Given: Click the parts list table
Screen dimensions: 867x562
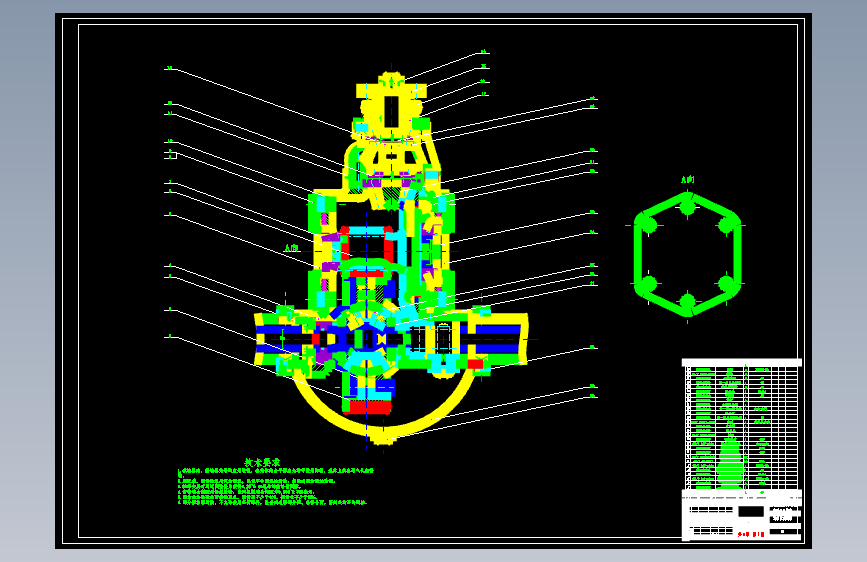Looking at the screenshot, I should click(x=742, y=424).
